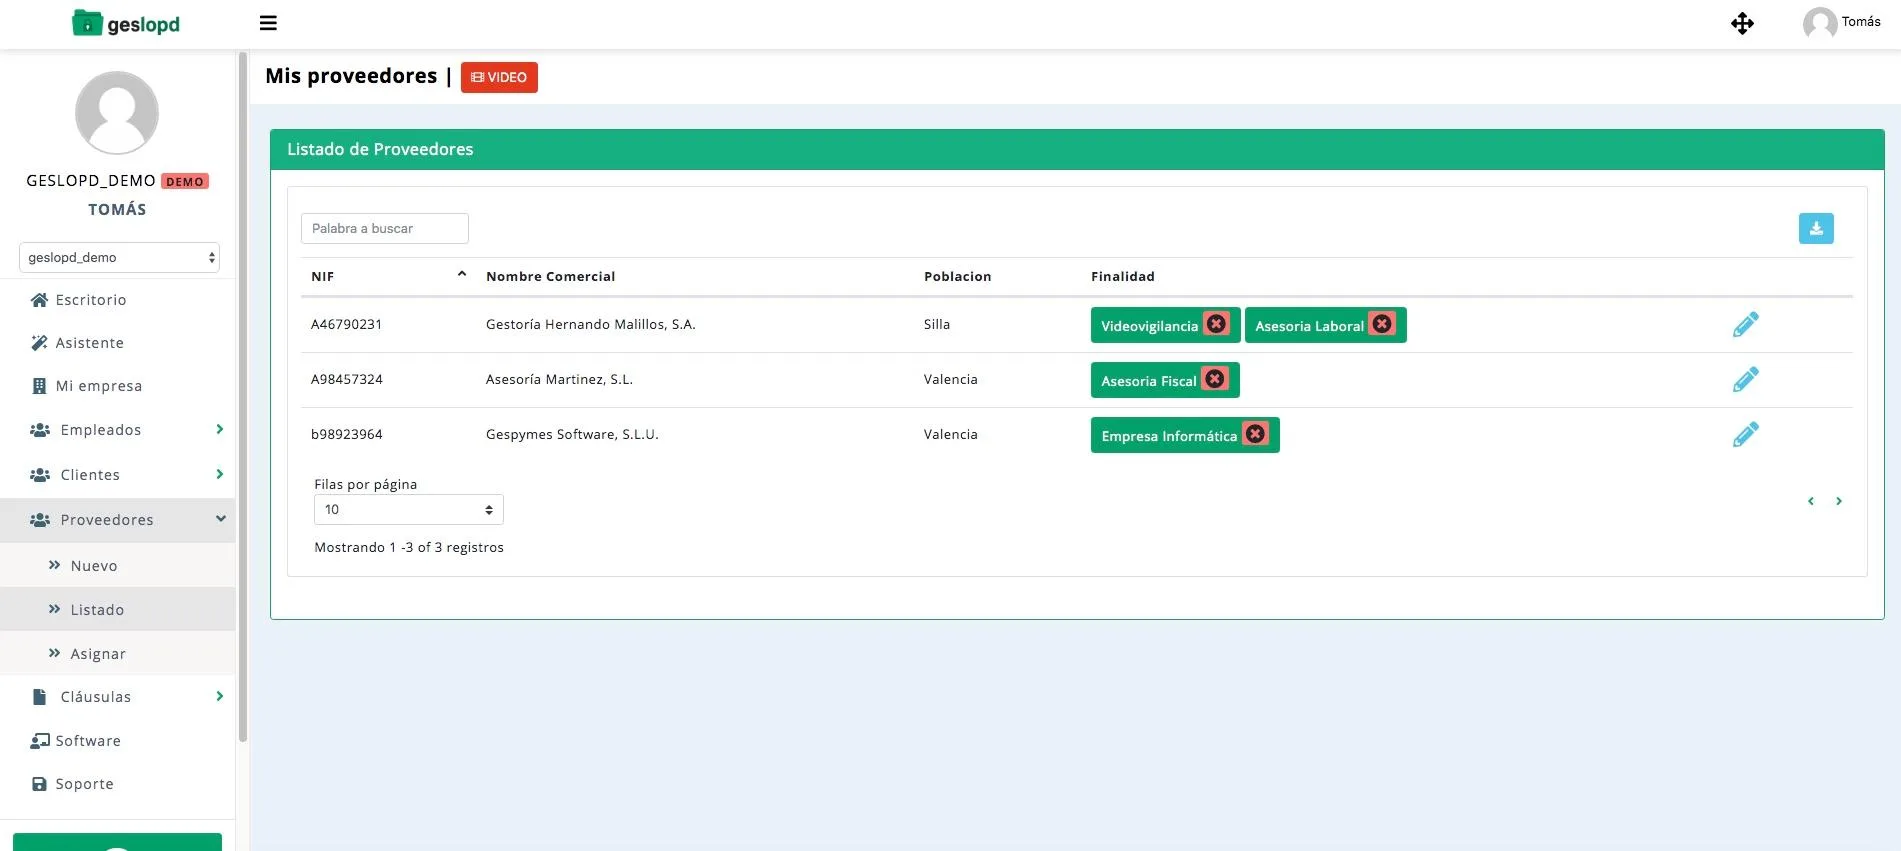Viewport: 1901px width, 851px height.
Task: Expand the Empleados chevron
Action: tap(220, 429)
